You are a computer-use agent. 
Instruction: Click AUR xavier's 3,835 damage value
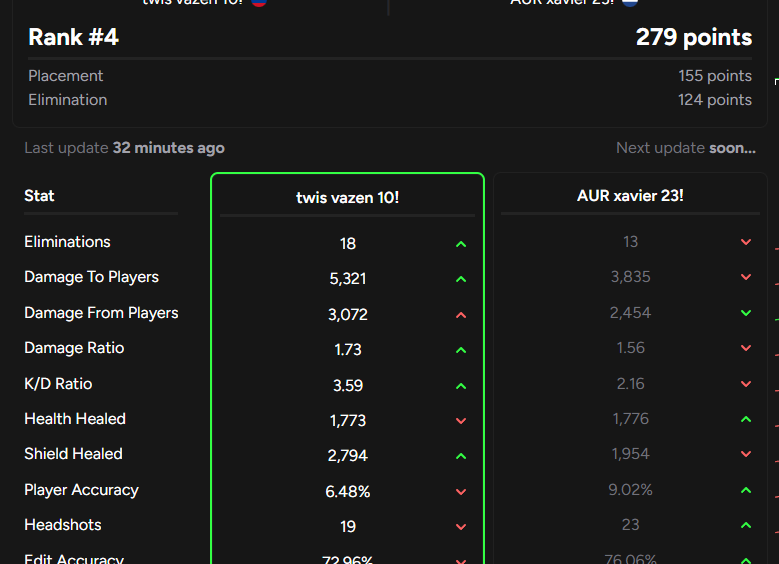coord(630,277)
